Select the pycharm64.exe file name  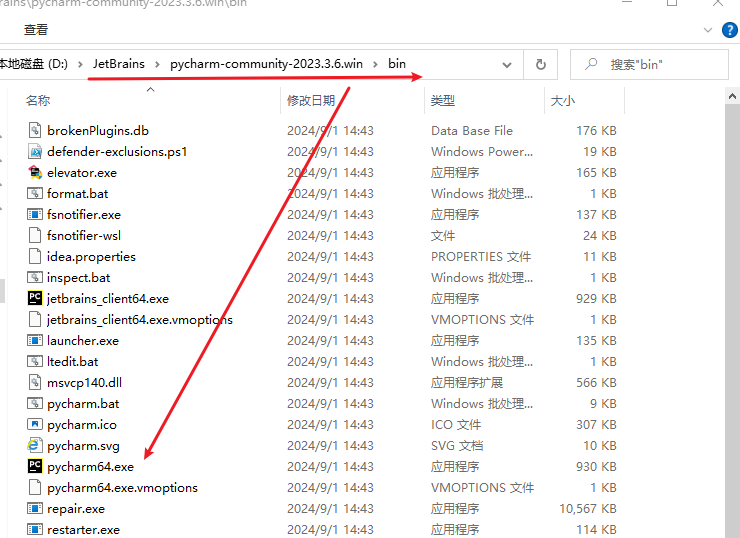91,467
